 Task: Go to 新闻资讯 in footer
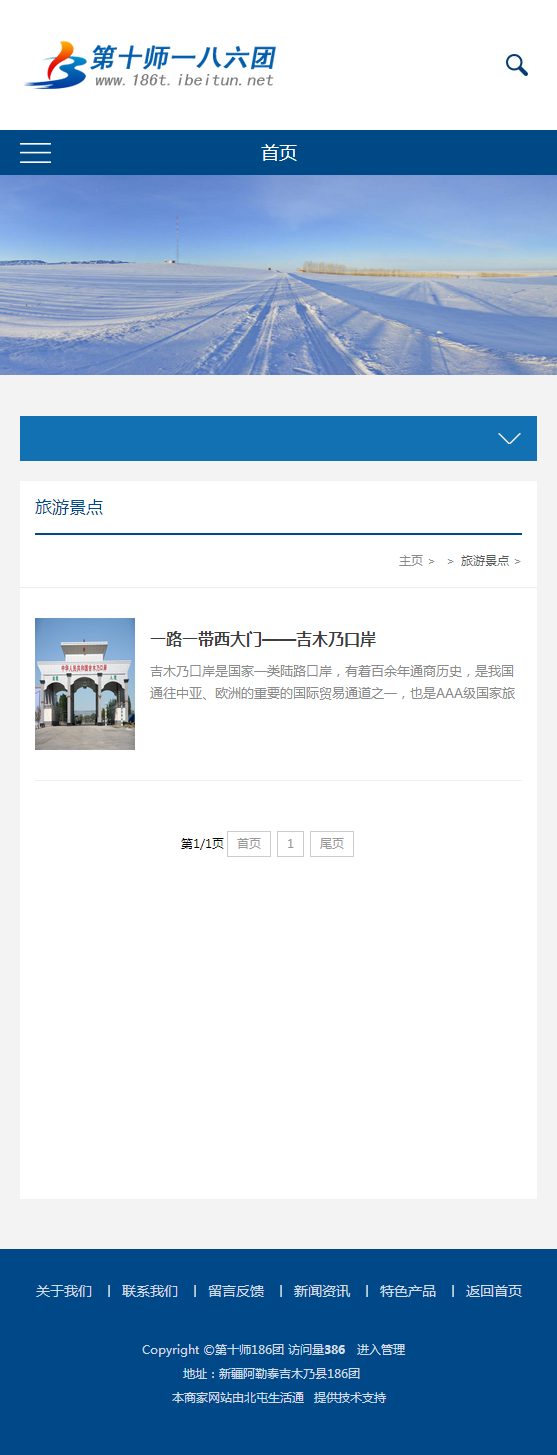tap(322, 1291)
